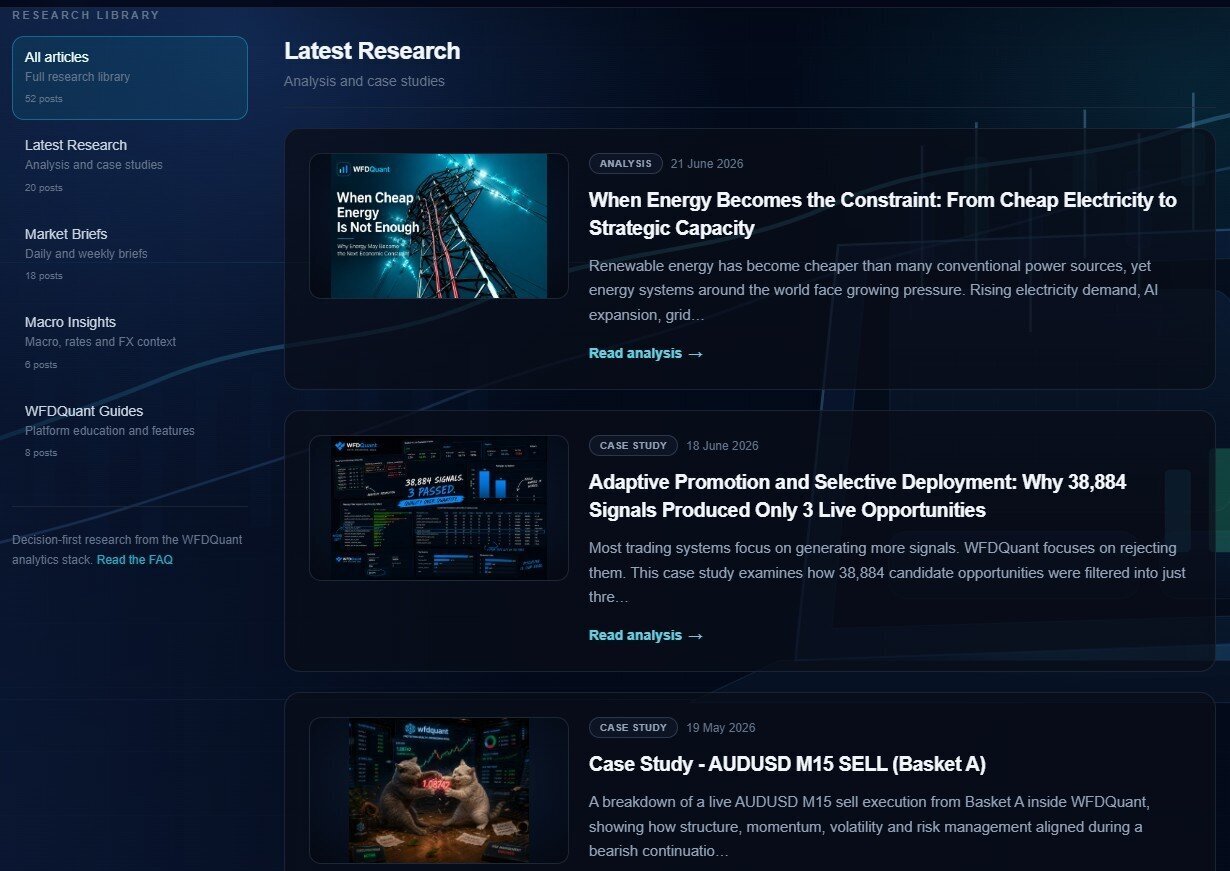Screen dimensions: 1230x871
Task: Open the Market Briefs category
Action: pos(130,254)
